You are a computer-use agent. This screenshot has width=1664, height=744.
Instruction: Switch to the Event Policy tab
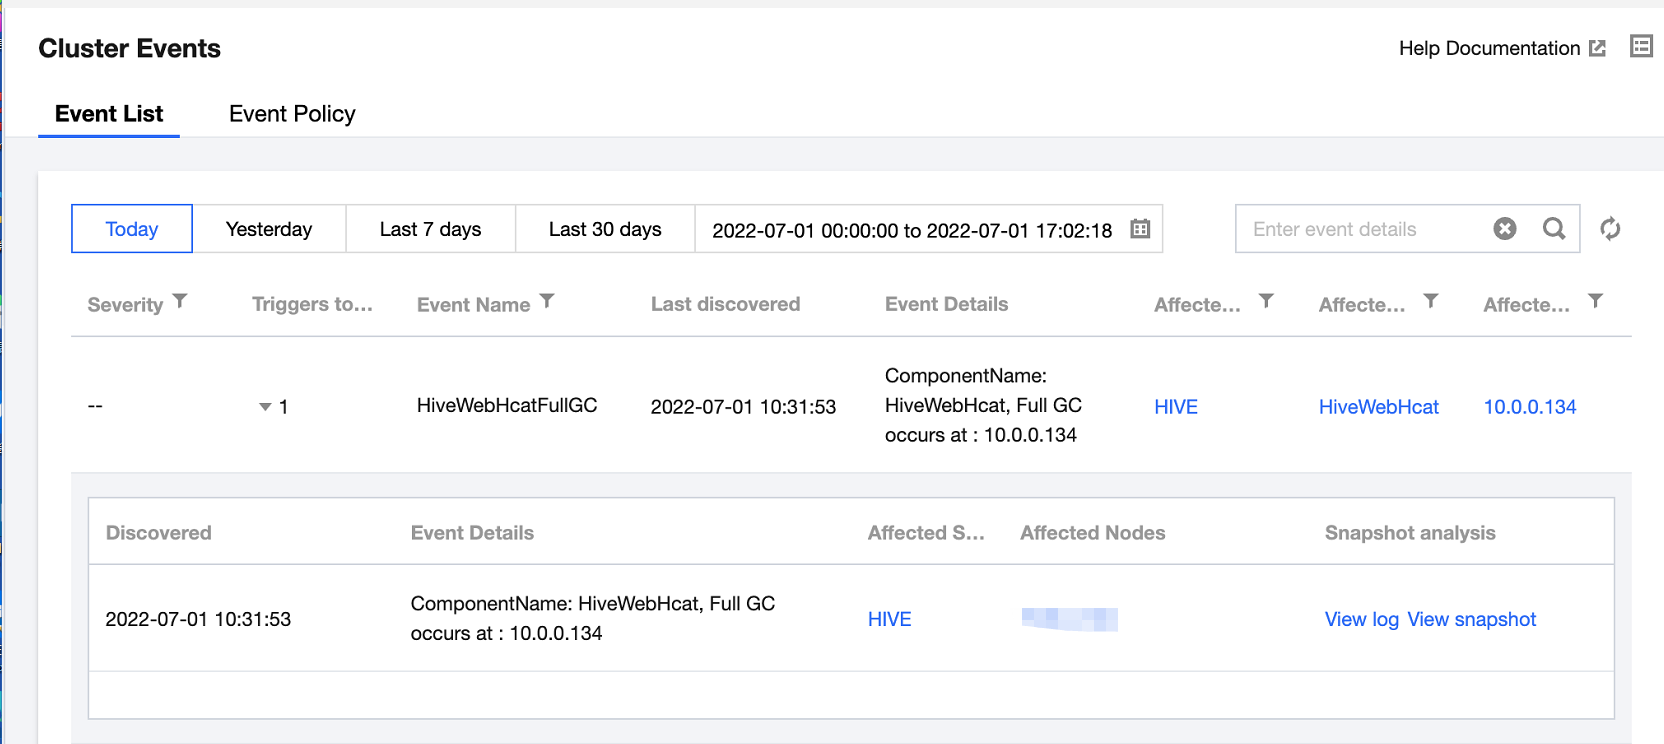292,114
